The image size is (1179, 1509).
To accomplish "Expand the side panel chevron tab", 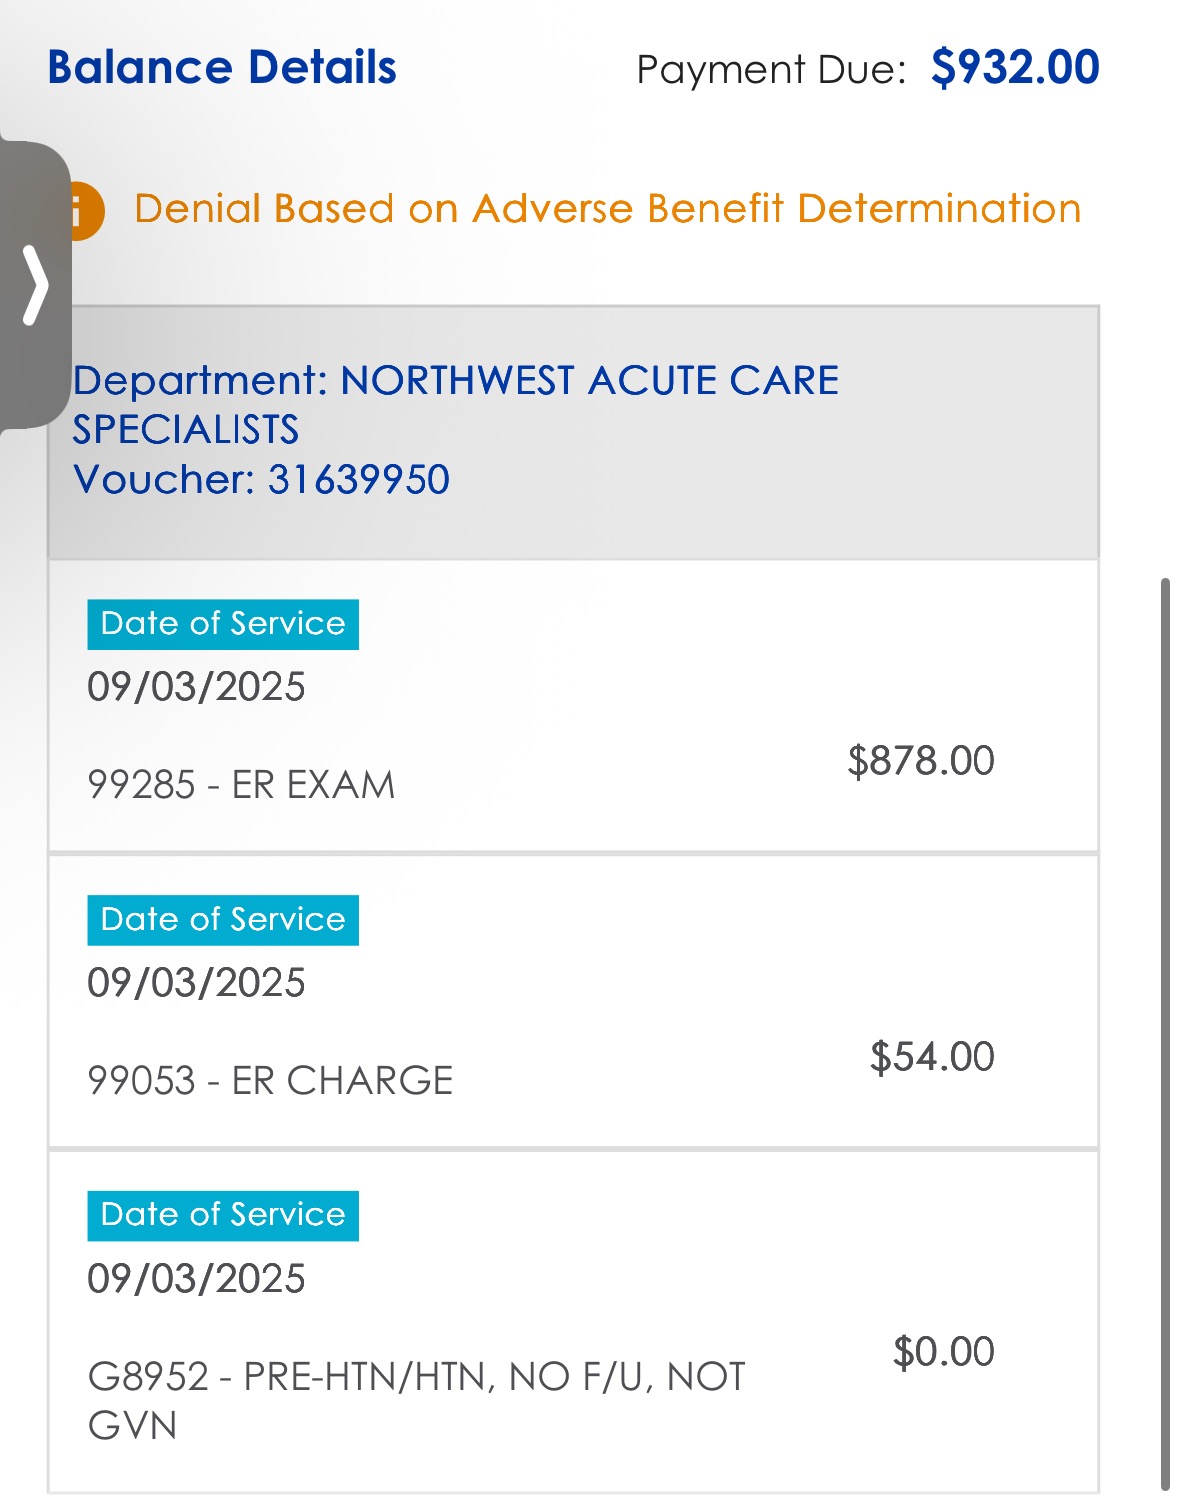I will click(x=35, y=286).
